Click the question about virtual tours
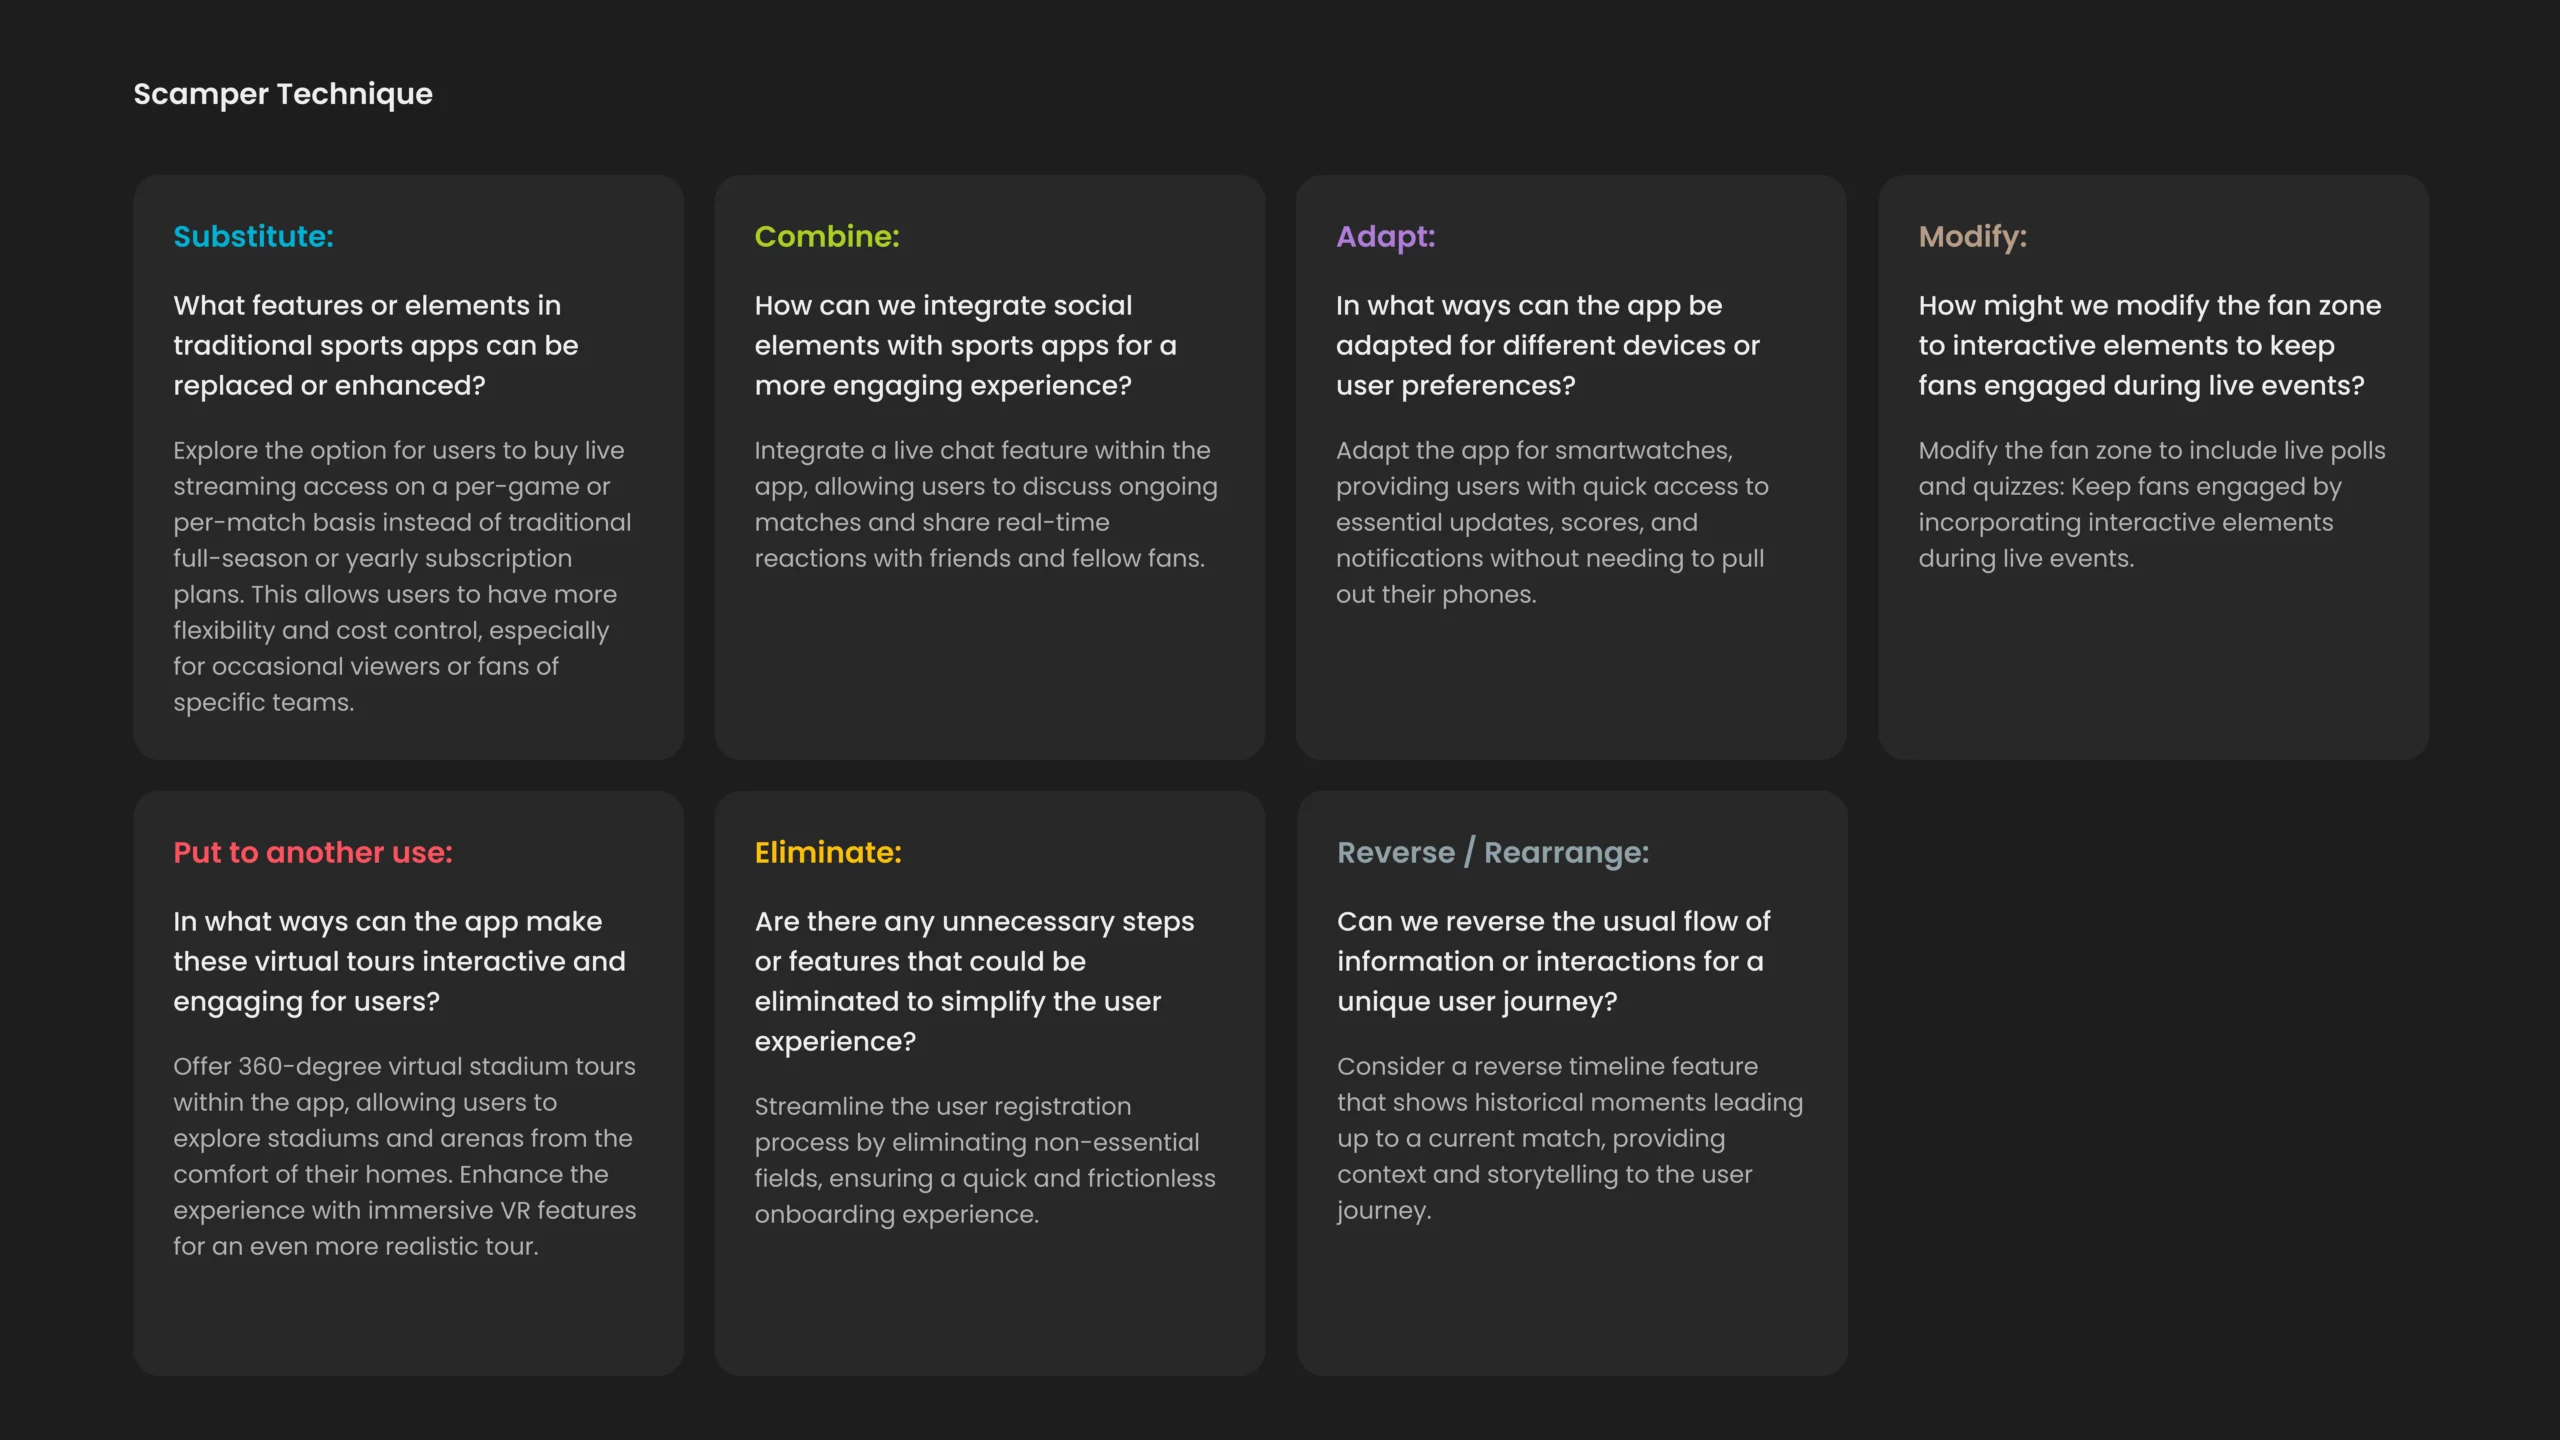The height and width of the screenshot is (1440, 2560). [399, 961]
